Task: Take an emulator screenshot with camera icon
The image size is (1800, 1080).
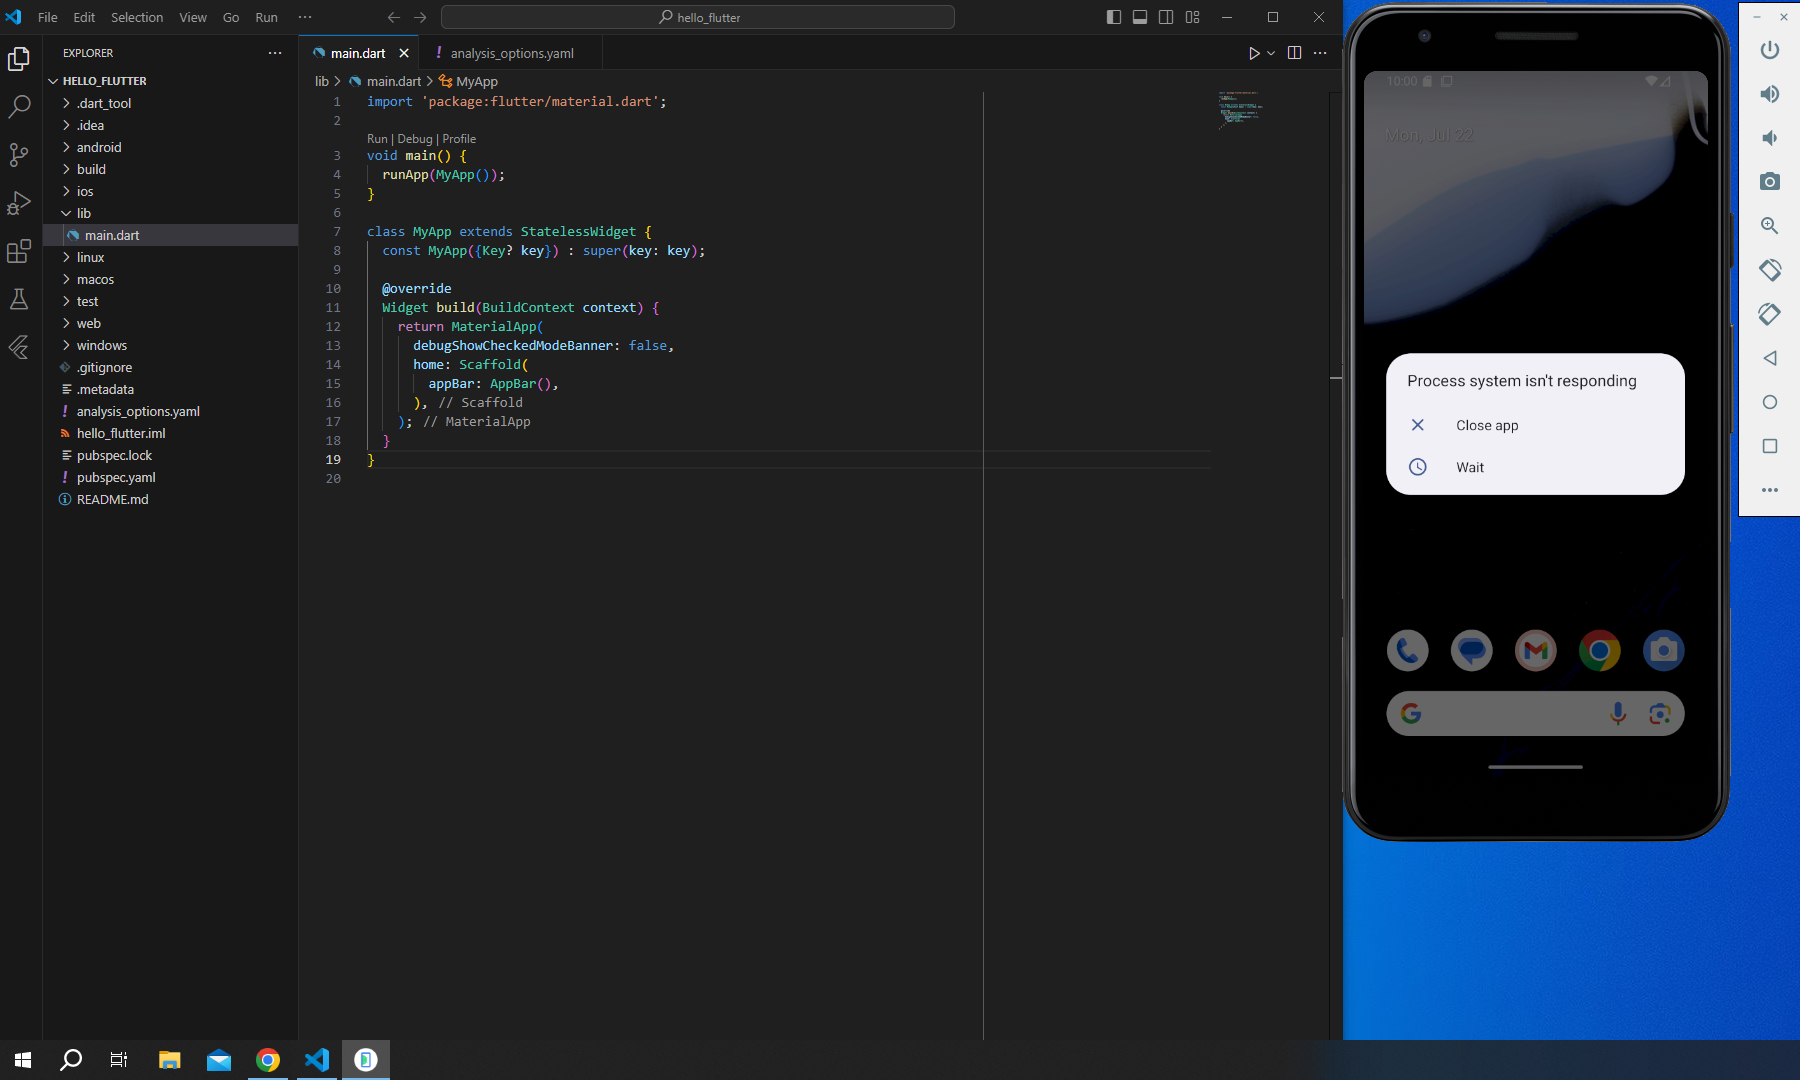Action: (x=1770, y=182)
